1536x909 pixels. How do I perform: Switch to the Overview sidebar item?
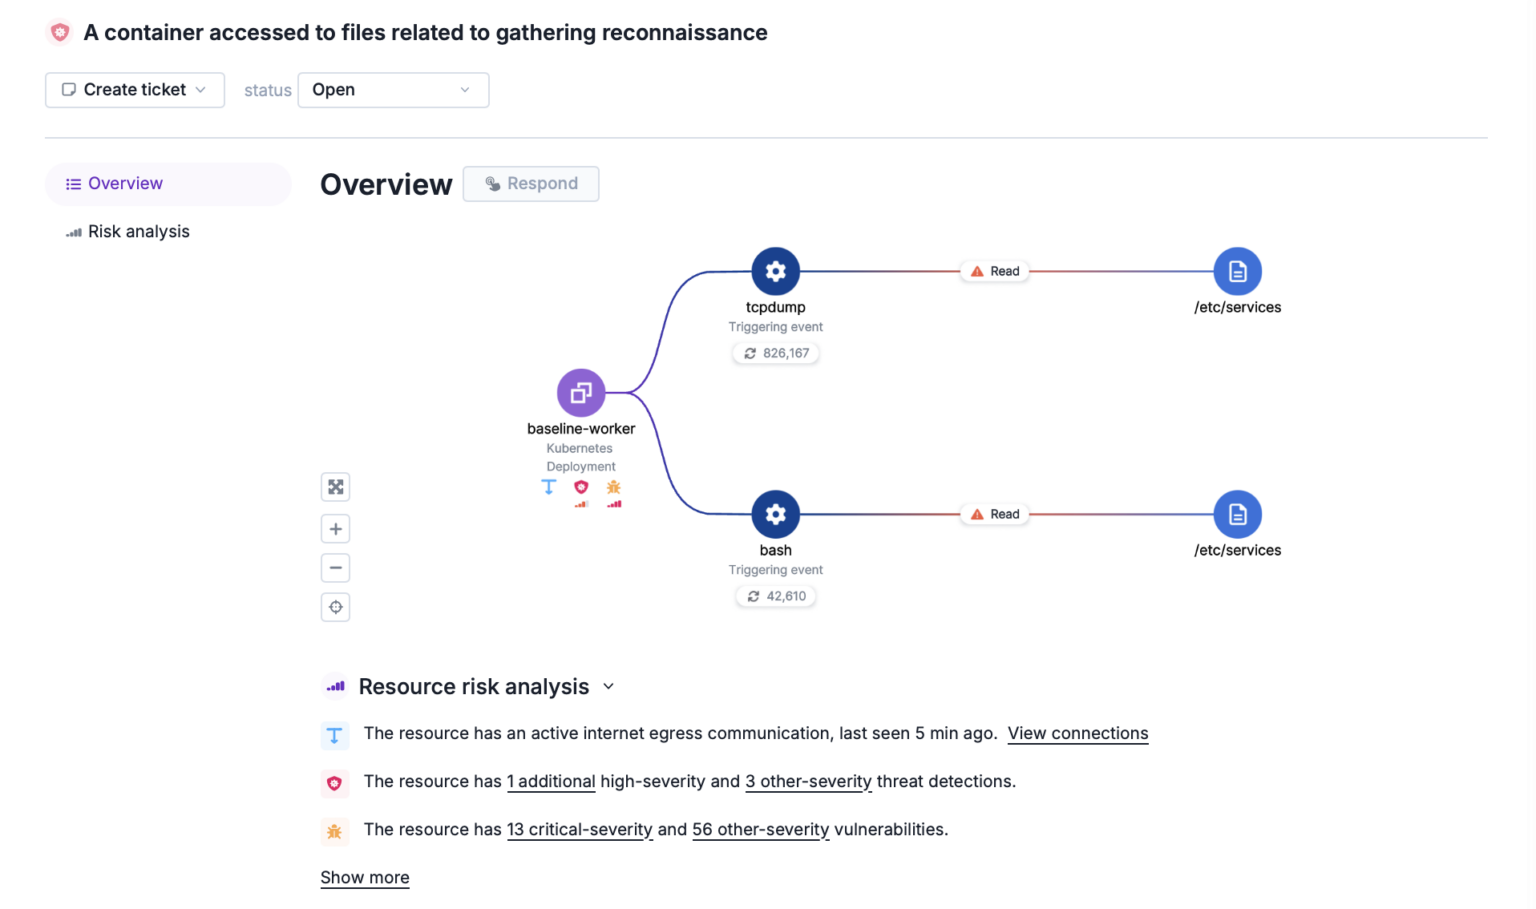click(x=125, y=184)
